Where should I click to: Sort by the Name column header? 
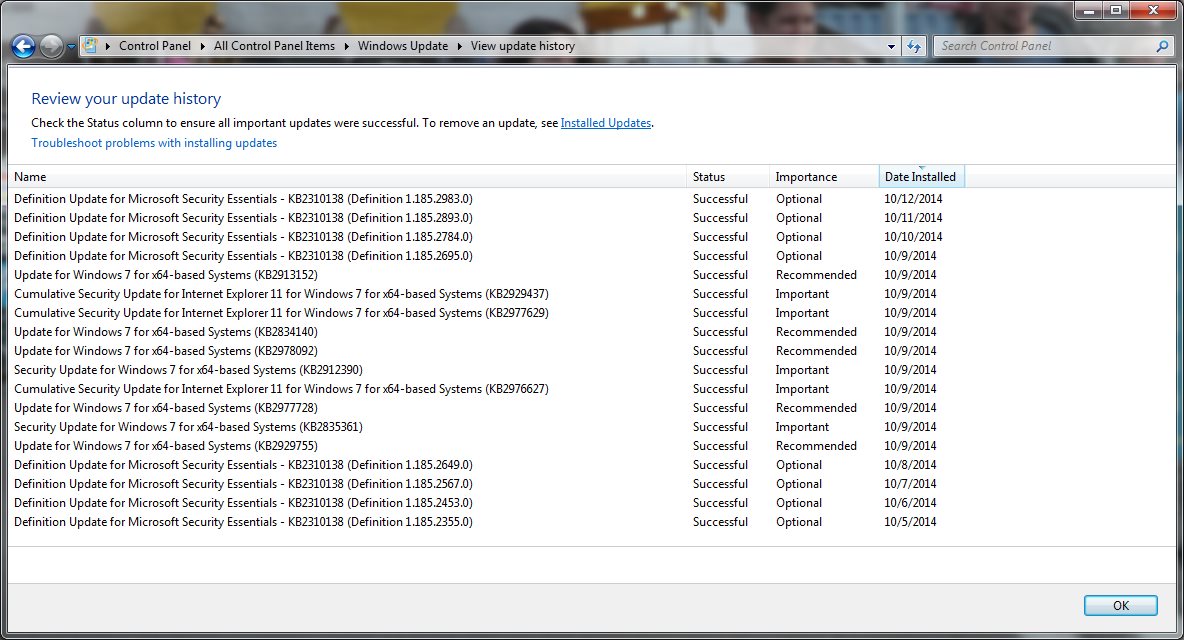tap(347, 177)
